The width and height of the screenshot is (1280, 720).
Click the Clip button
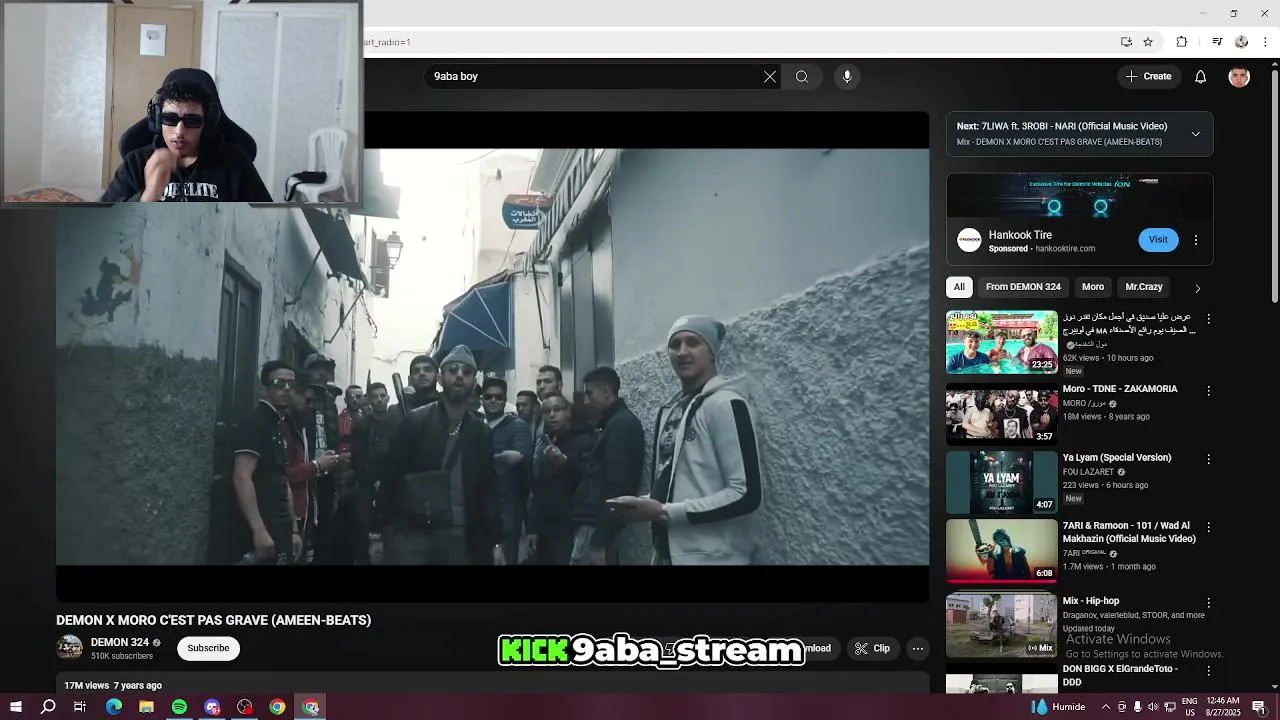[x=872, y=648]
